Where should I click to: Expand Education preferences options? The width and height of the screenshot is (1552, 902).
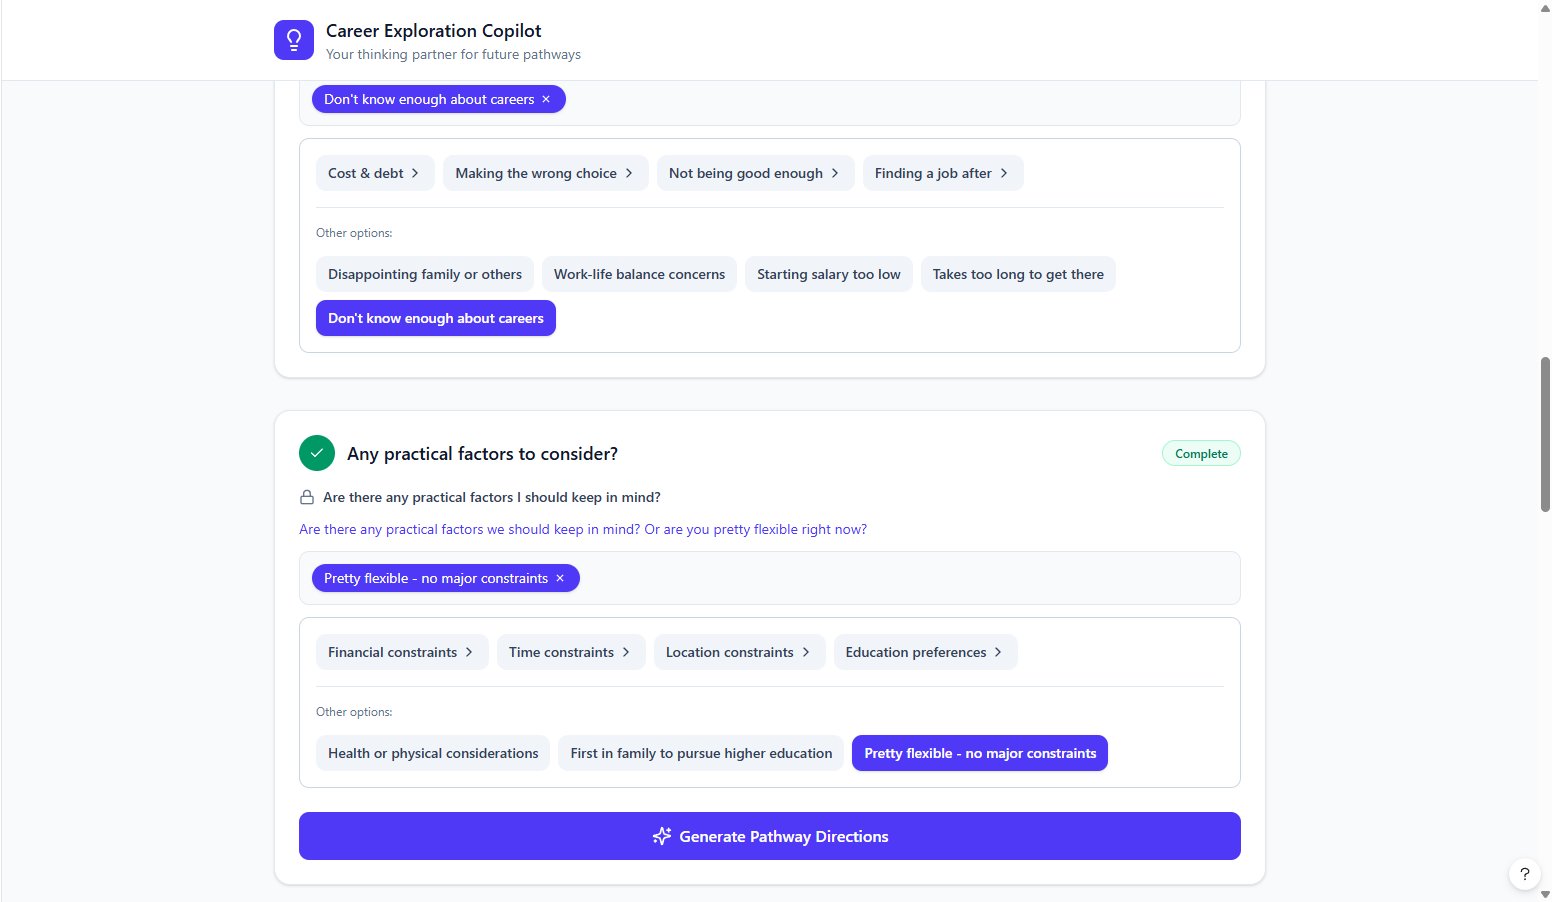926,652
